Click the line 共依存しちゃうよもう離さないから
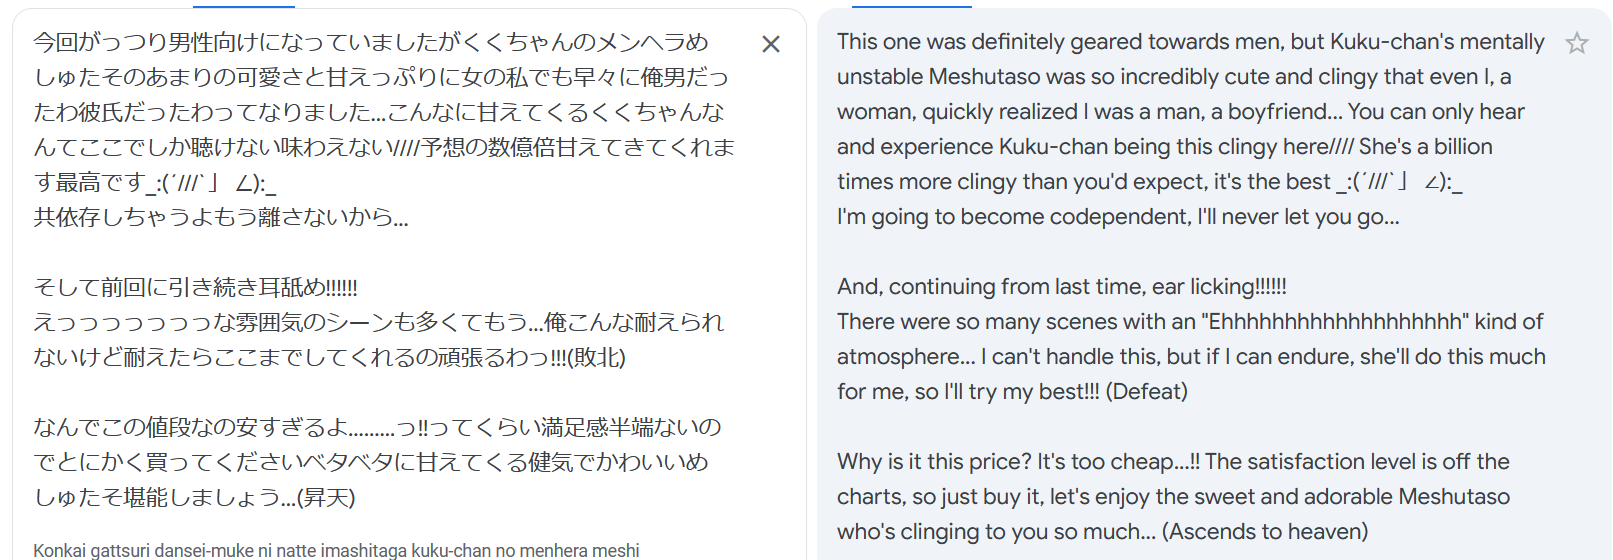 pyautogui.click(x=221, y=217)
